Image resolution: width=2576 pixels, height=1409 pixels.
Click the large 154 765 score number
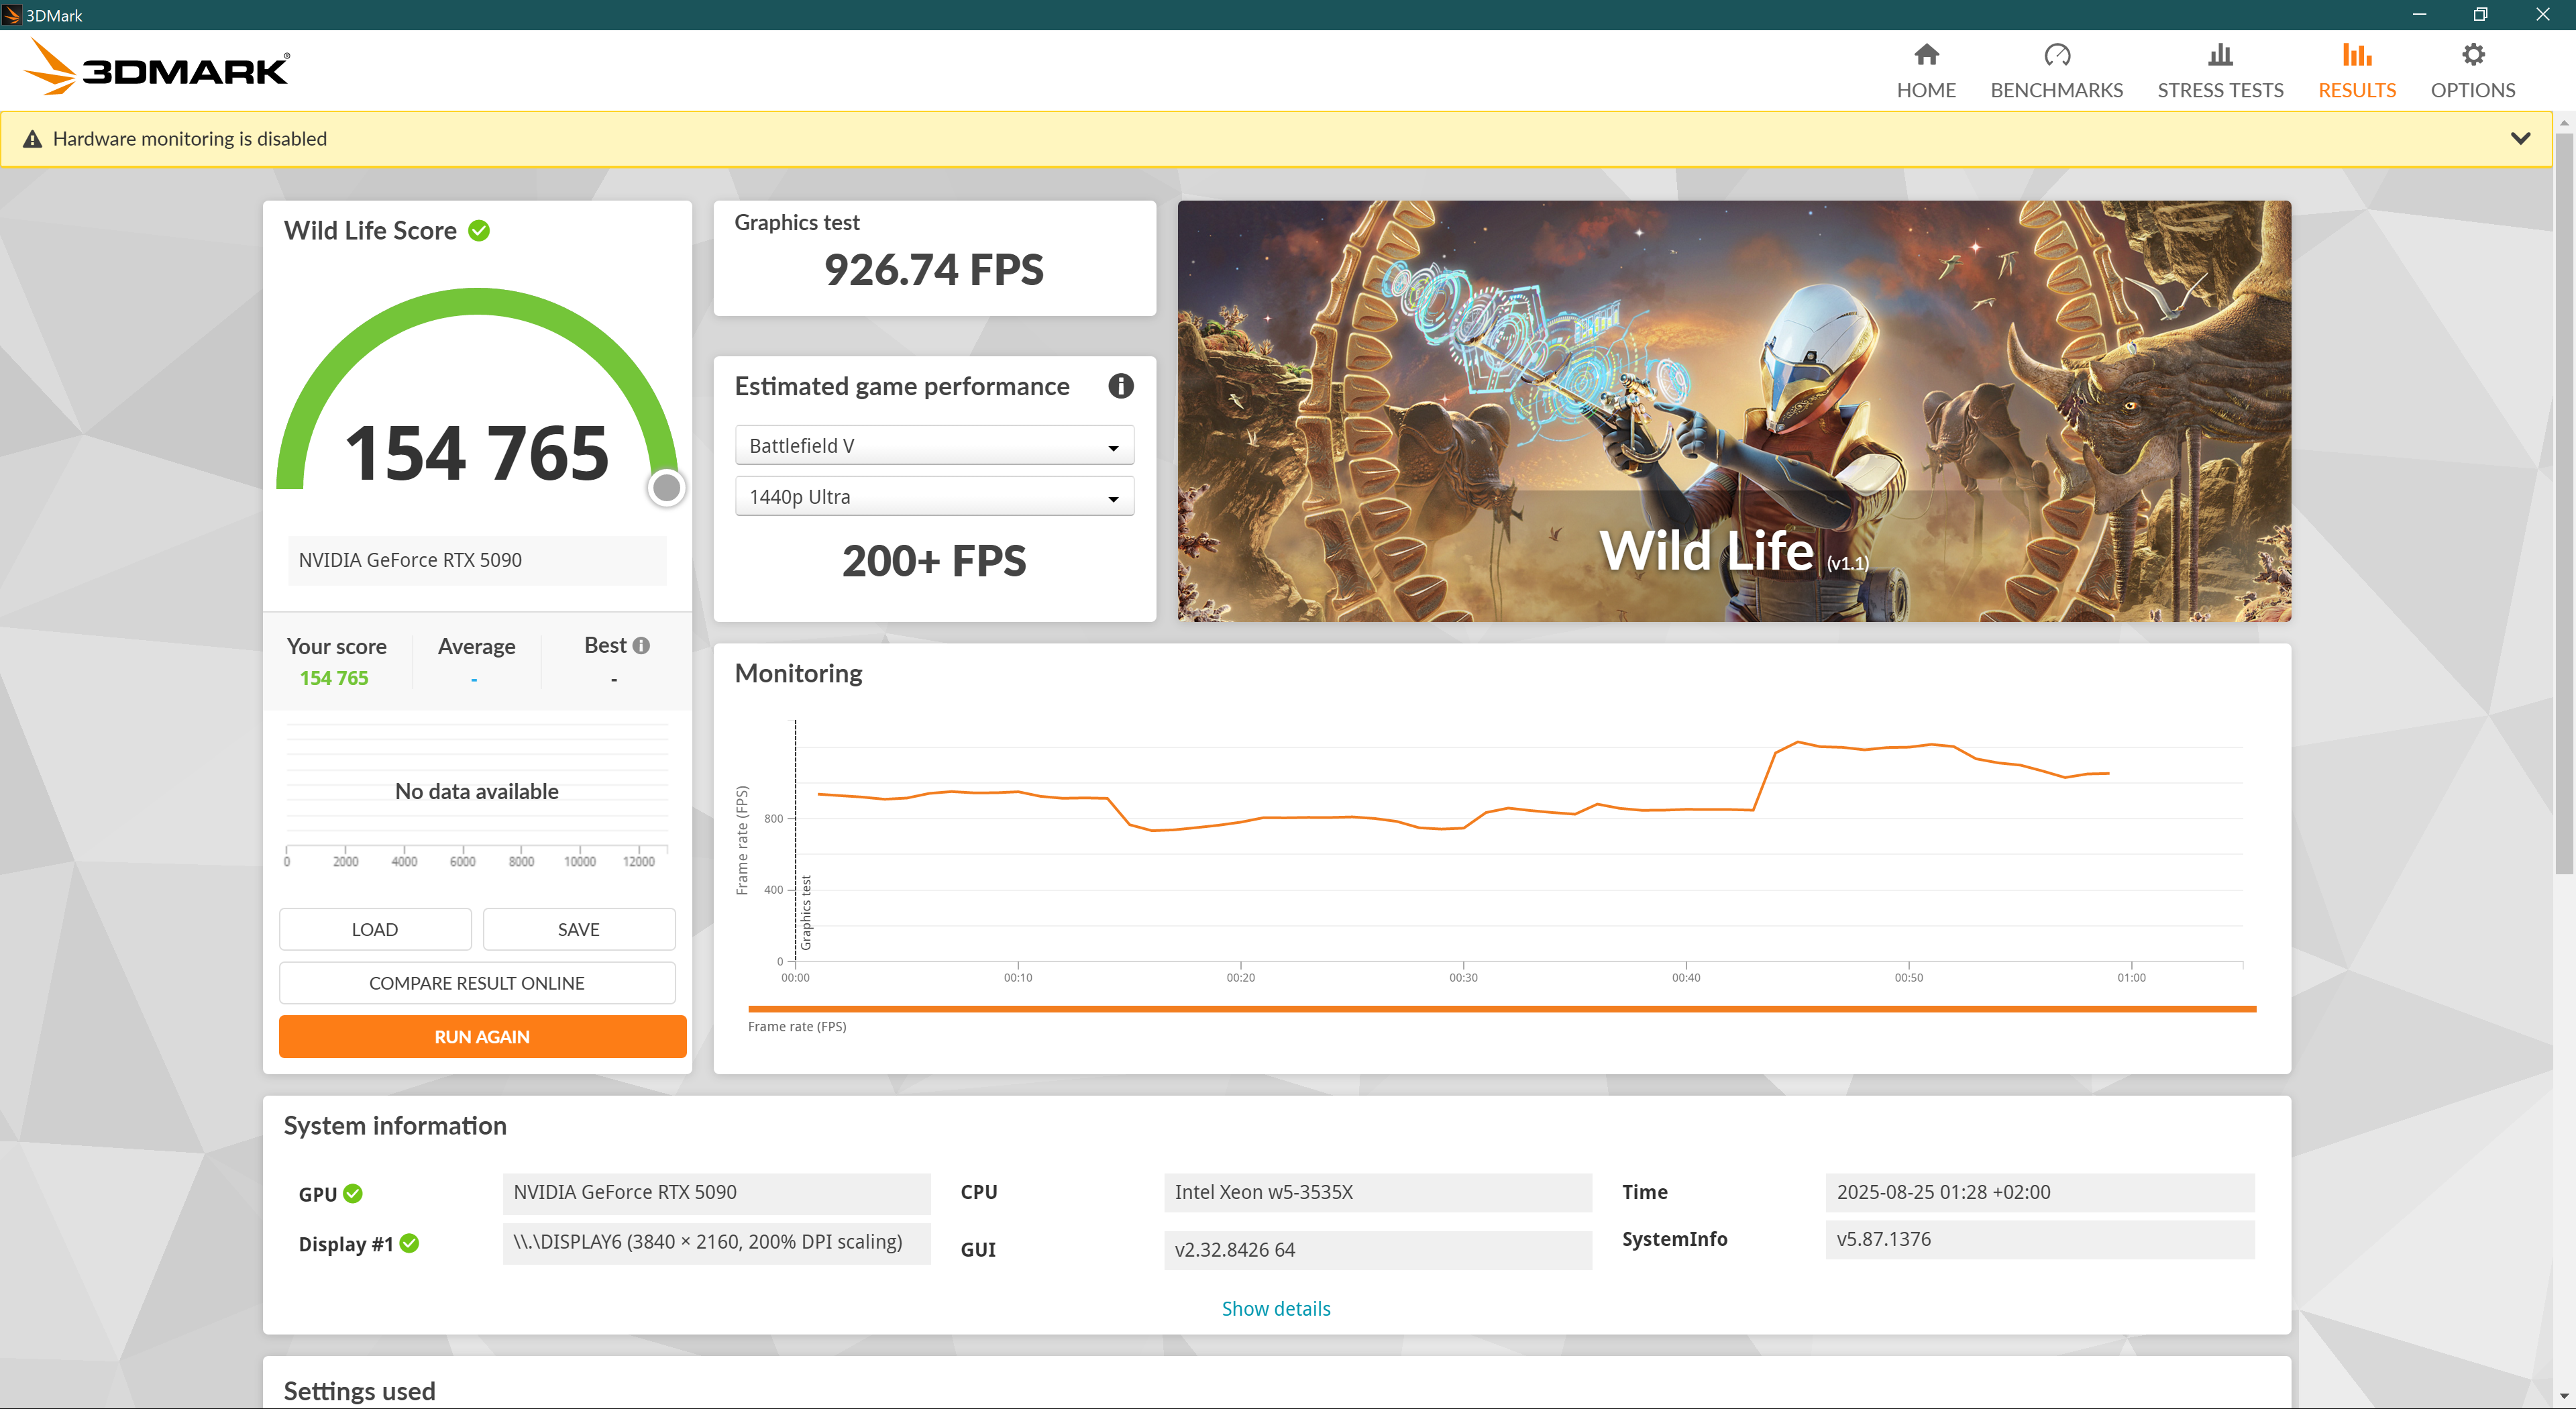tap(477, 453)
